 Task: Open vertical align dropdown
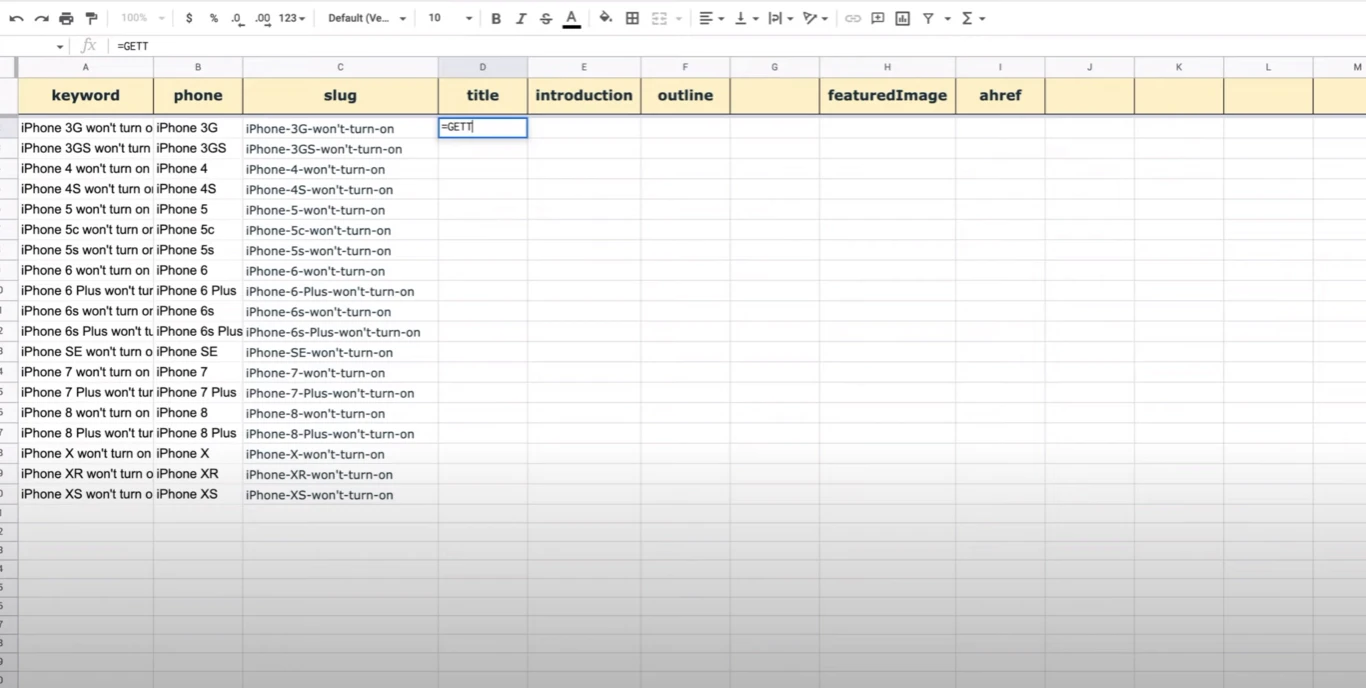point(745,18)
